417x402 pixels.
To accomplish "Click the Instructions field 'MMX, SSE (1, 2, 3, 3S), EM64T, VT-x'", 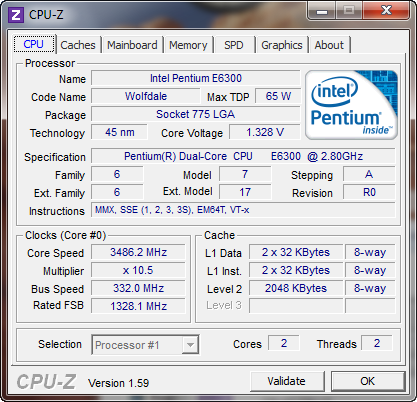I will (243, 210).
